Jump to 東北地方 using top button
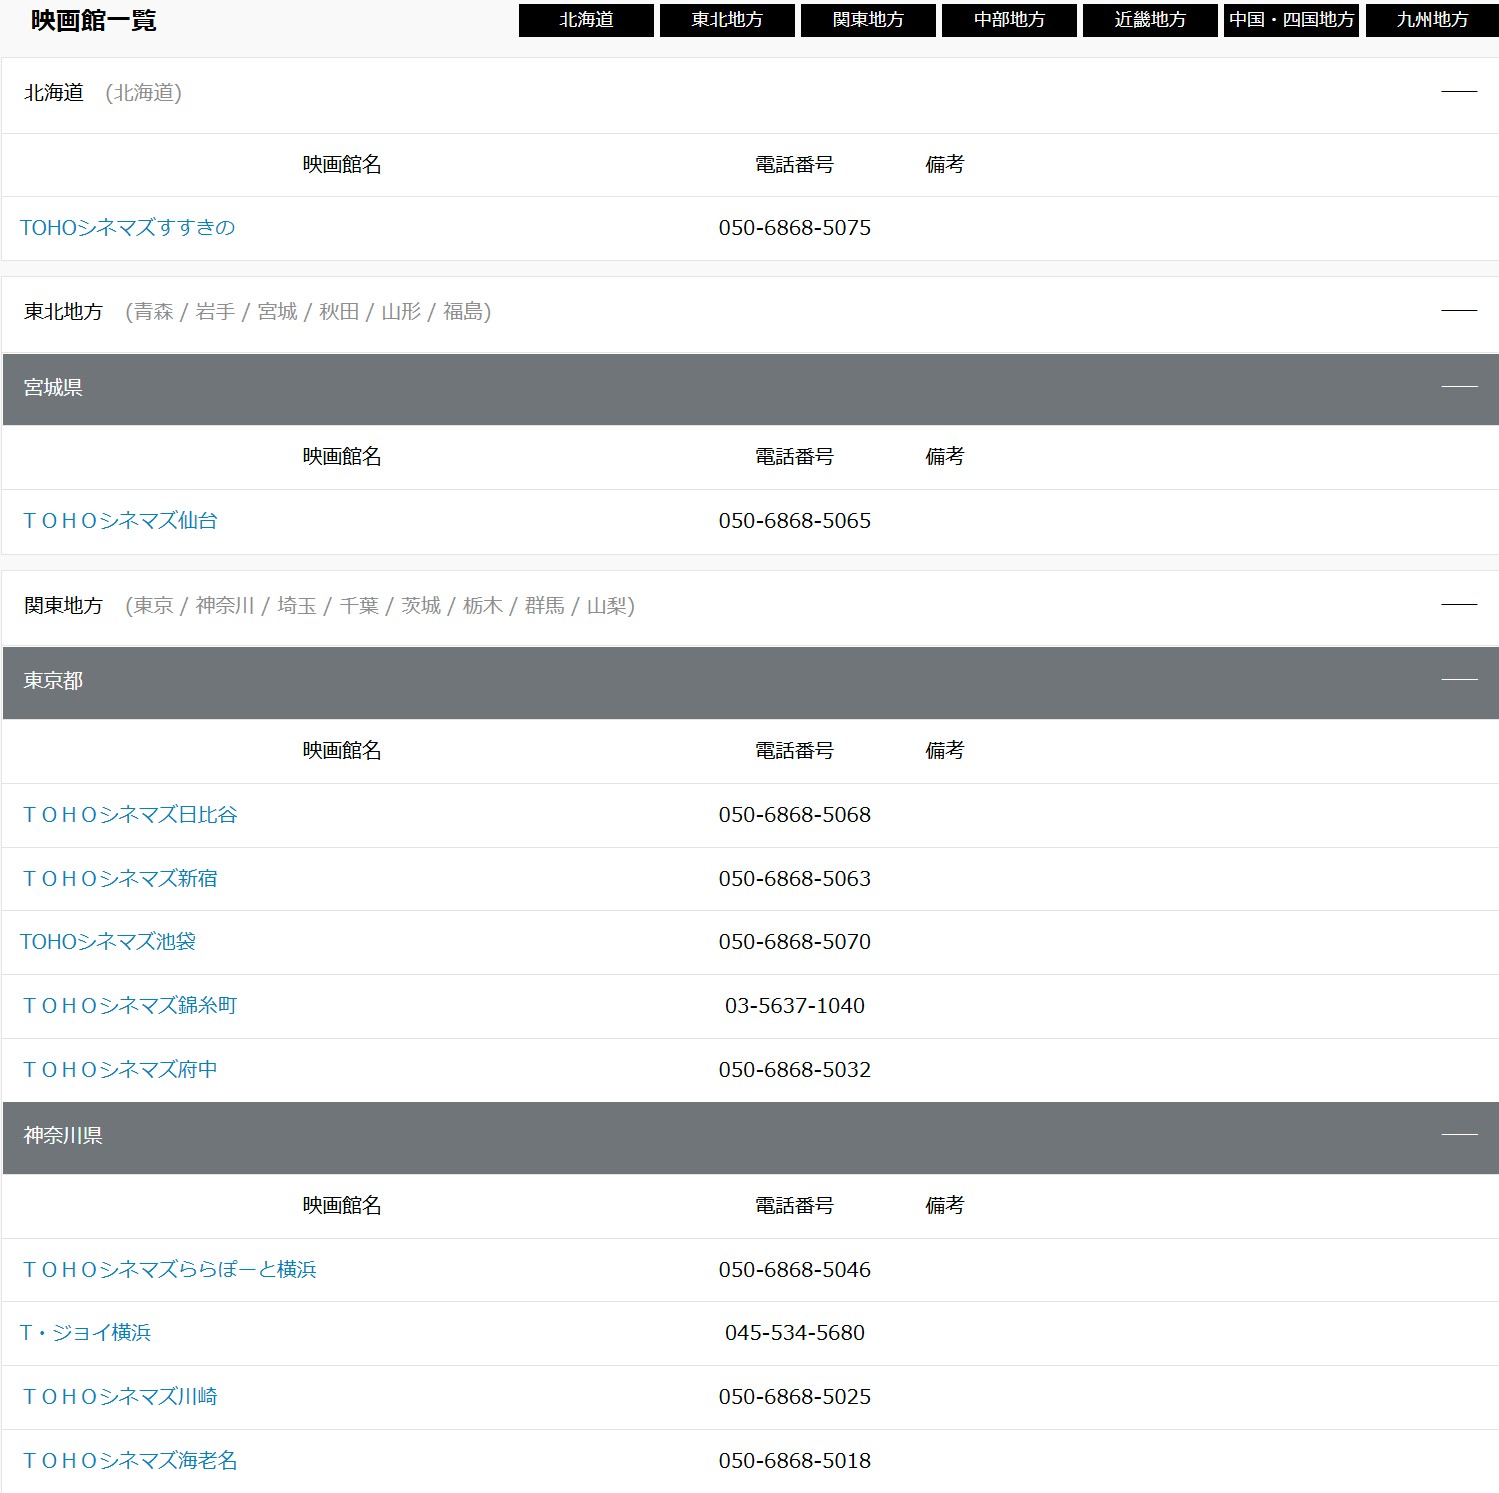This screenshot has height=1493, width=1499. pos(727,20)
